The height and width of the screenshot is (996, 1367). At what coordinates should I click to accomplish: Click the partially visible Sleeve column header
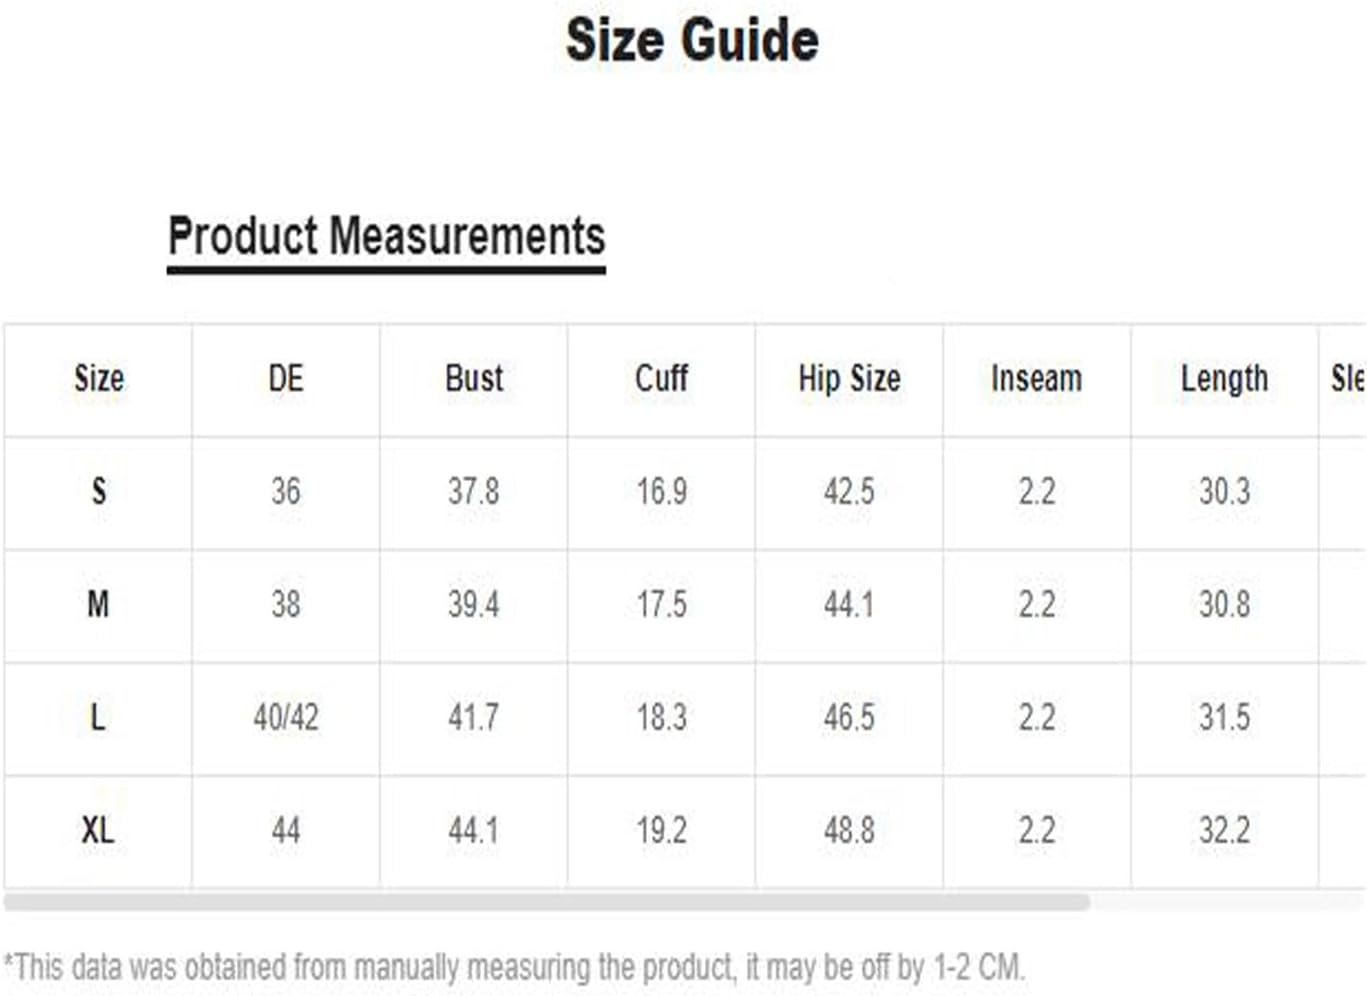point(1345,379)
